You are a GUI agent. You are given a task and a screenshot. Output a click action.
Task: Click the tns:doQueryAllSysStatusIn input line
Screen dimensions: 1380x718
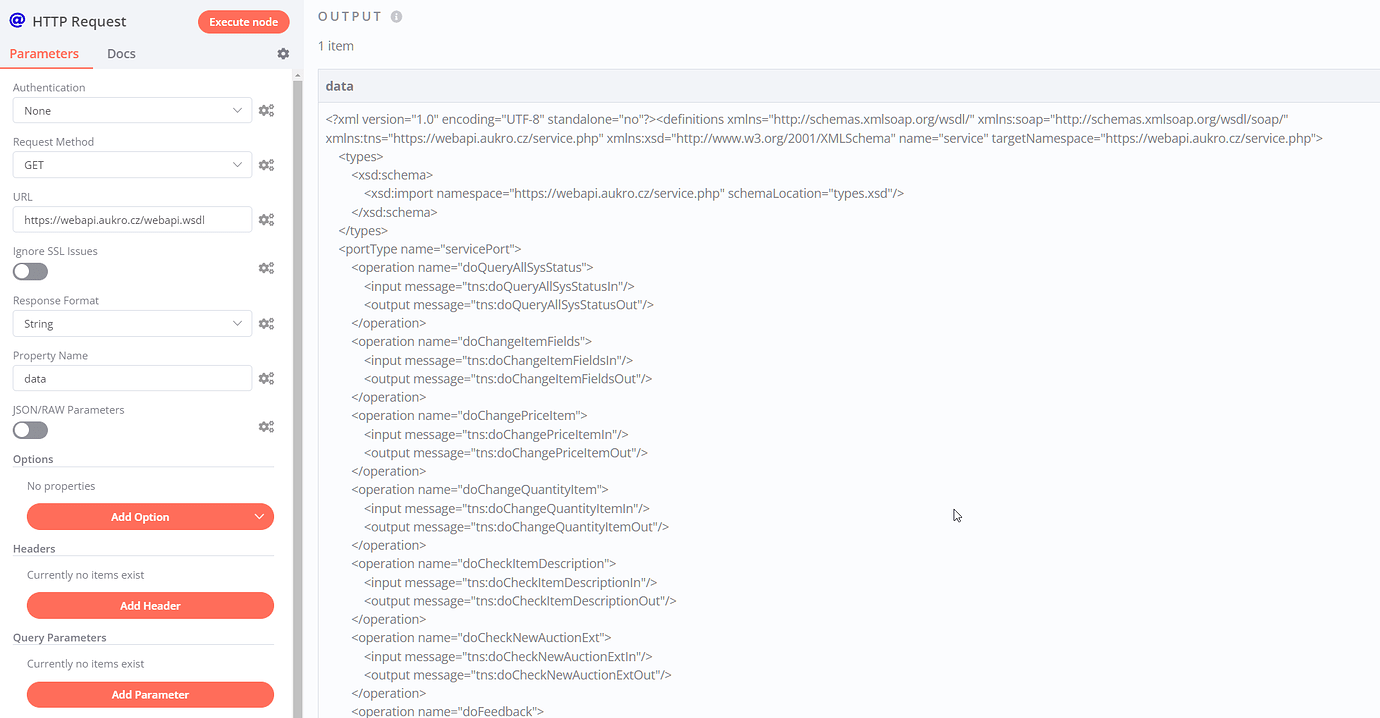(x=499, y=286)
